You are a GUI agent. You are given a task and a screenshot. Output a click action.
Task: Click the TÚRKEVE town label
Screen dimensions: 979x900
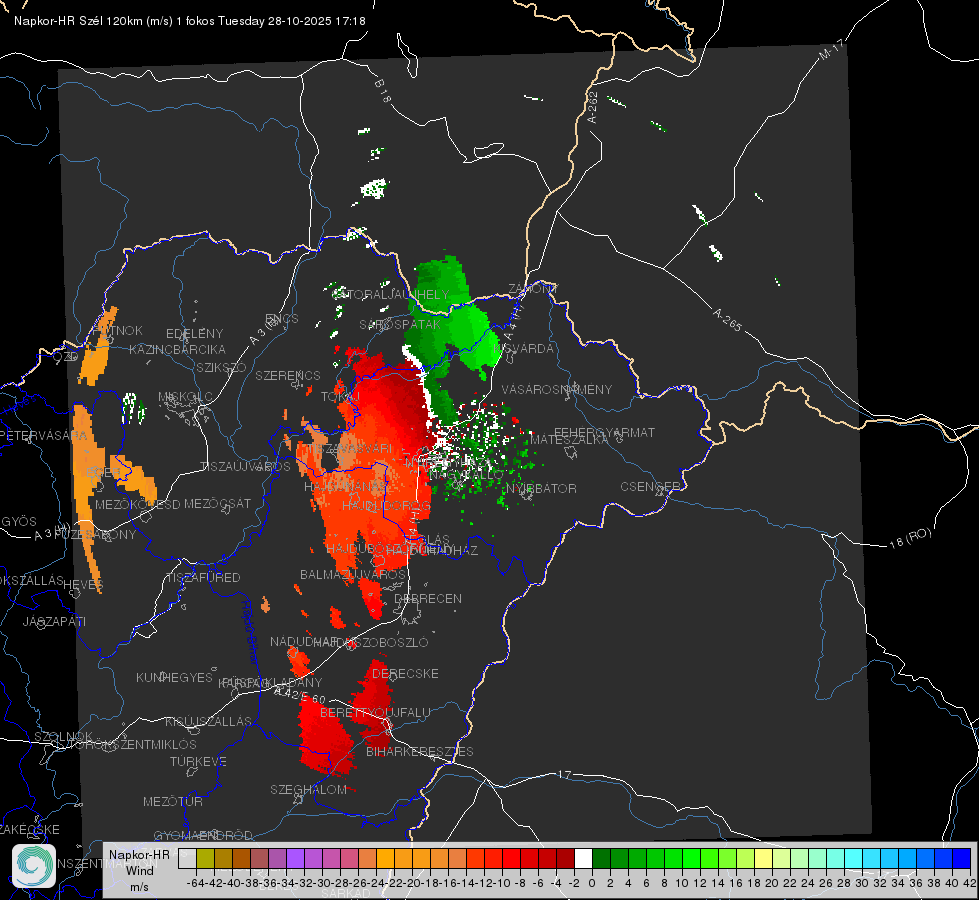(199, 761)
